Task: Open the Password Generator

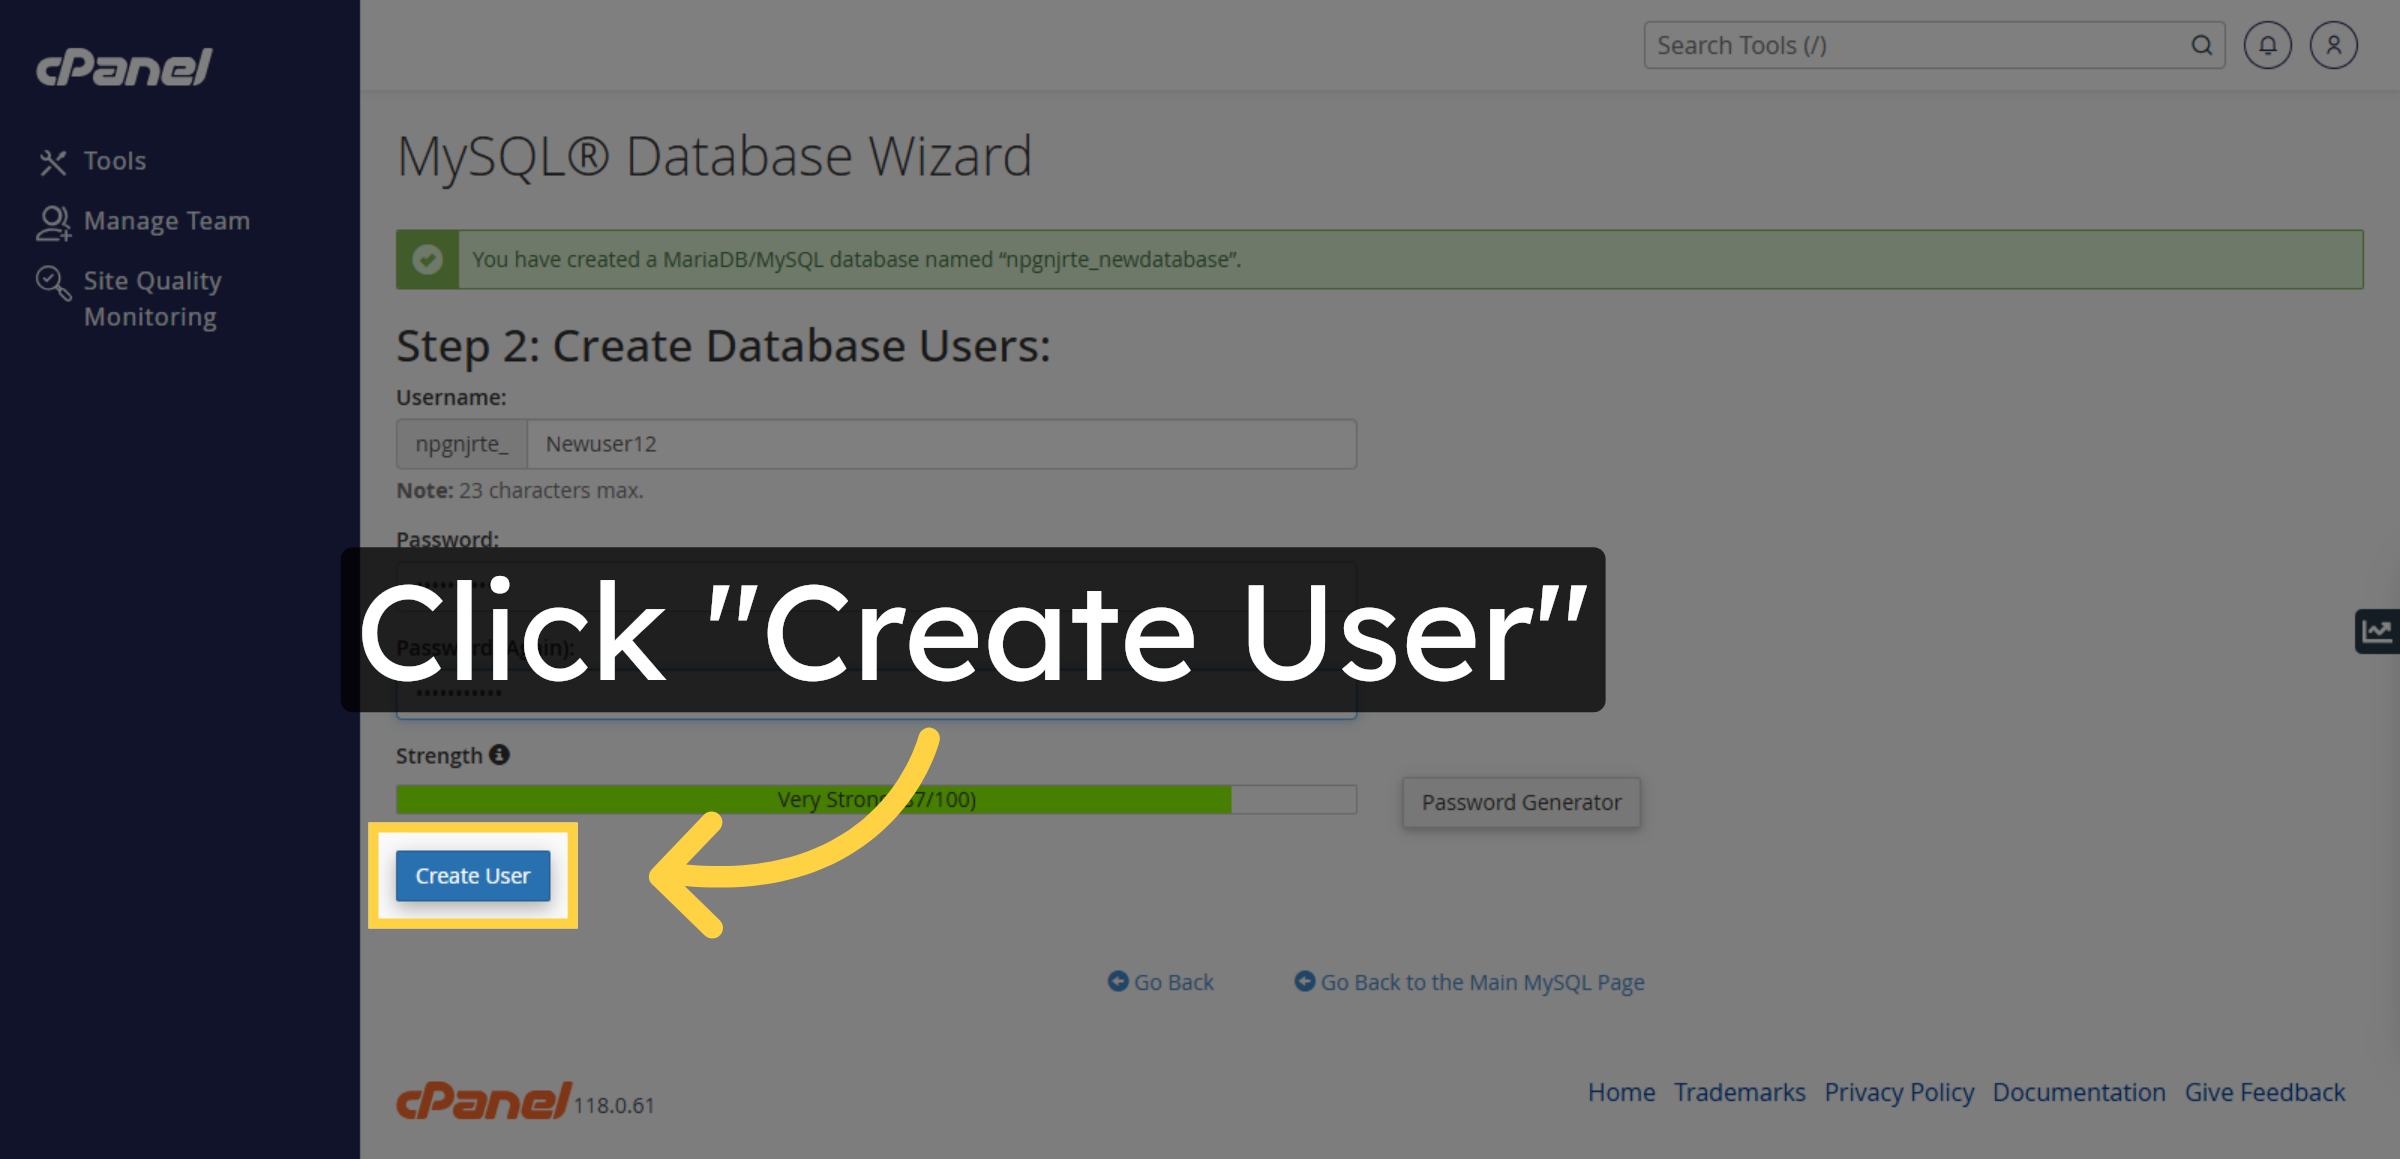Action: tap(1520, 802)
